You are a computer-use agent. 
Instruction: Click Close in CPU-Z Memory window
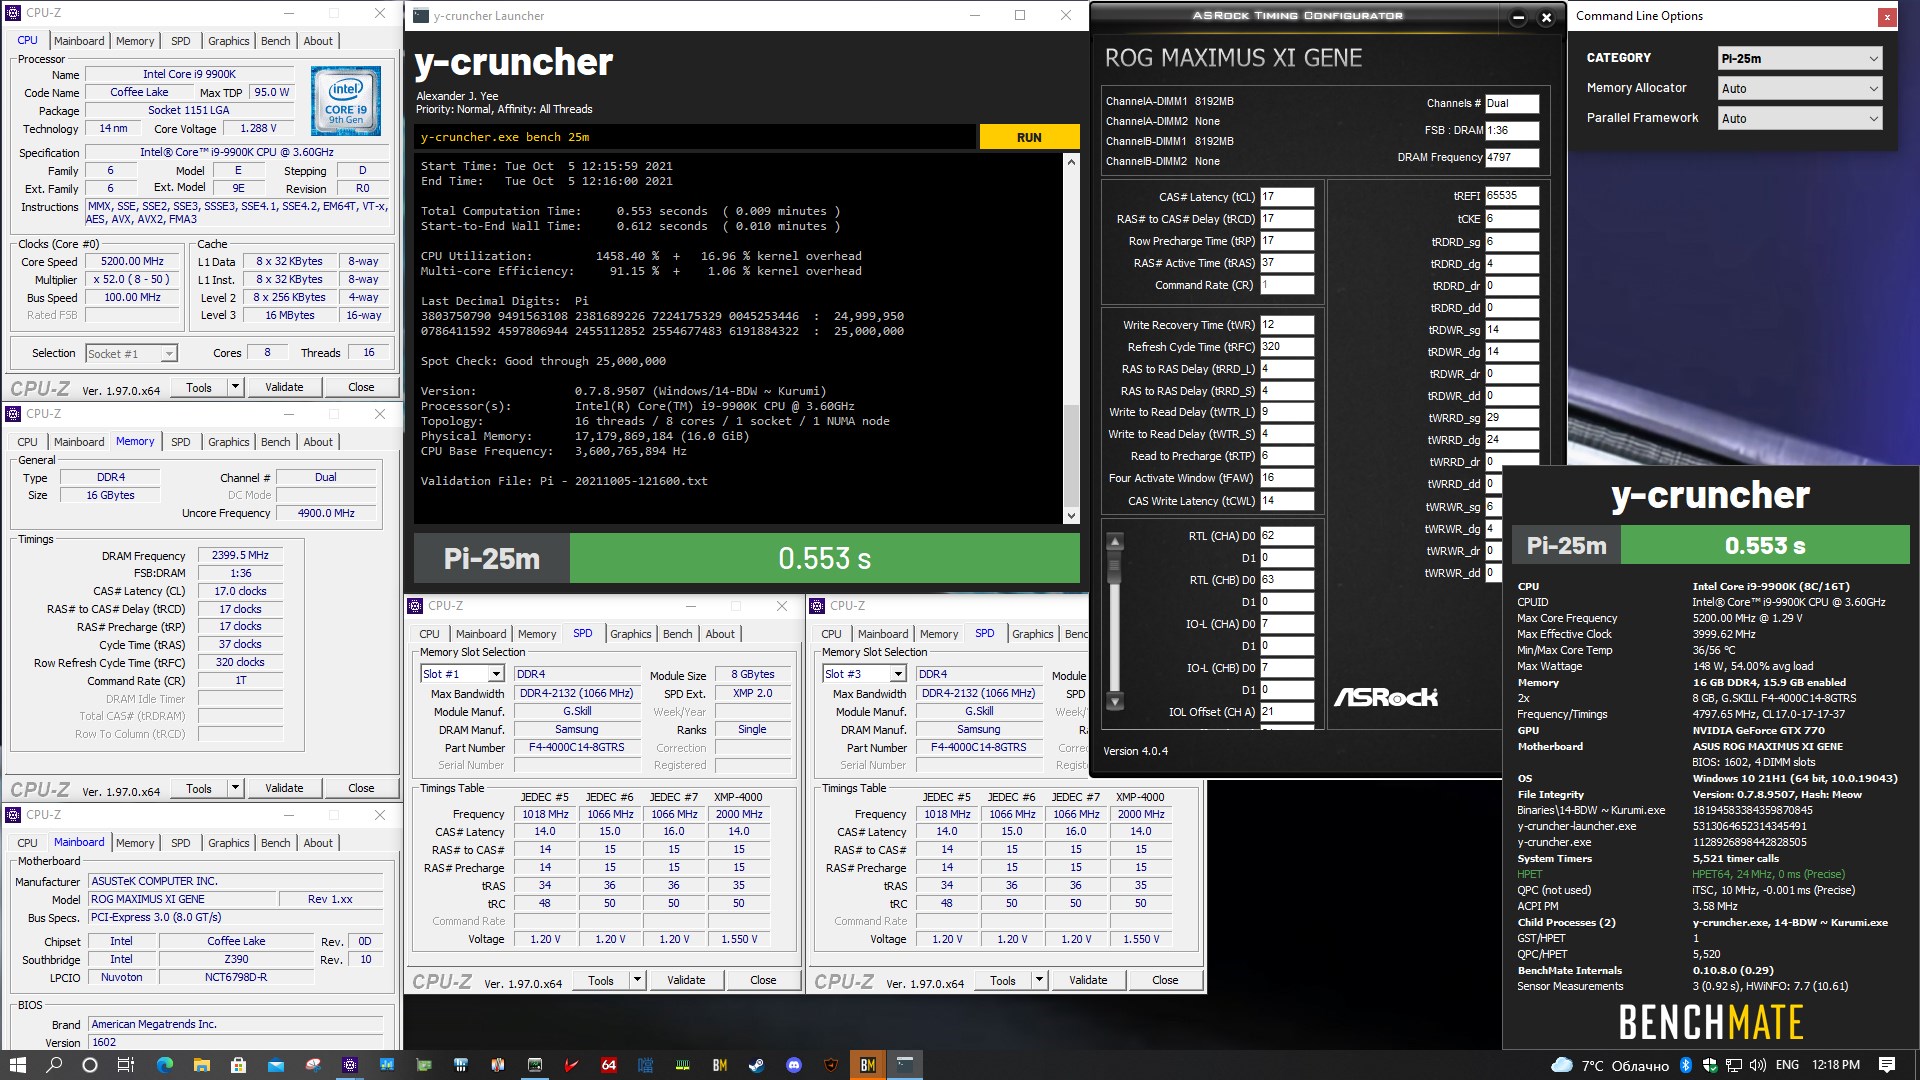pyautogui.click(x=361, y=788)
